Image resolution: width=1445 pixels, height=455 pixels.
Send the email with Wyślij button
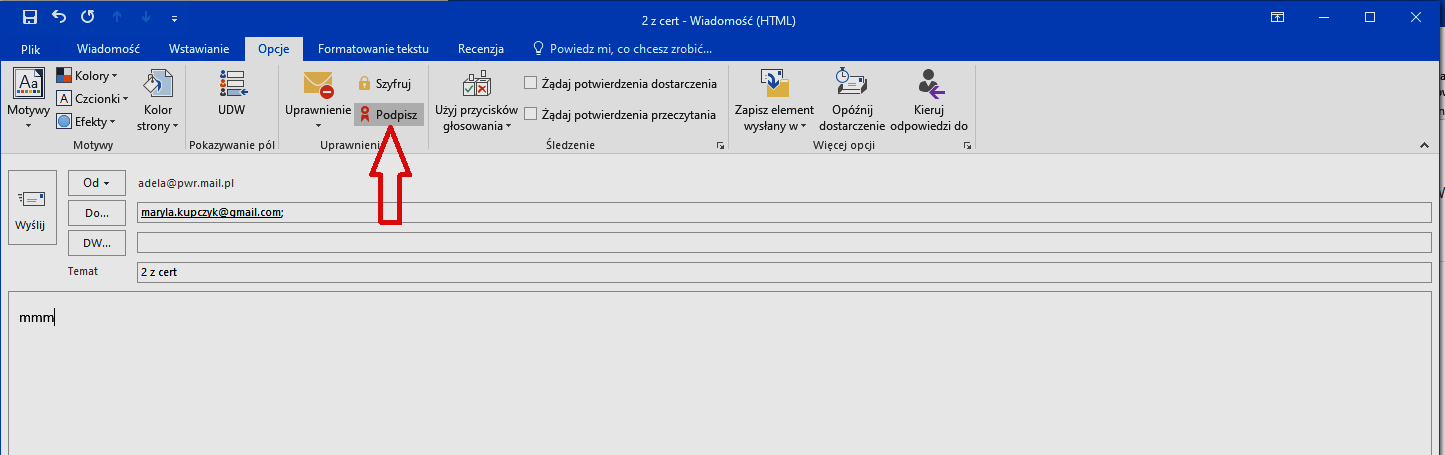[x=31, y=209]
